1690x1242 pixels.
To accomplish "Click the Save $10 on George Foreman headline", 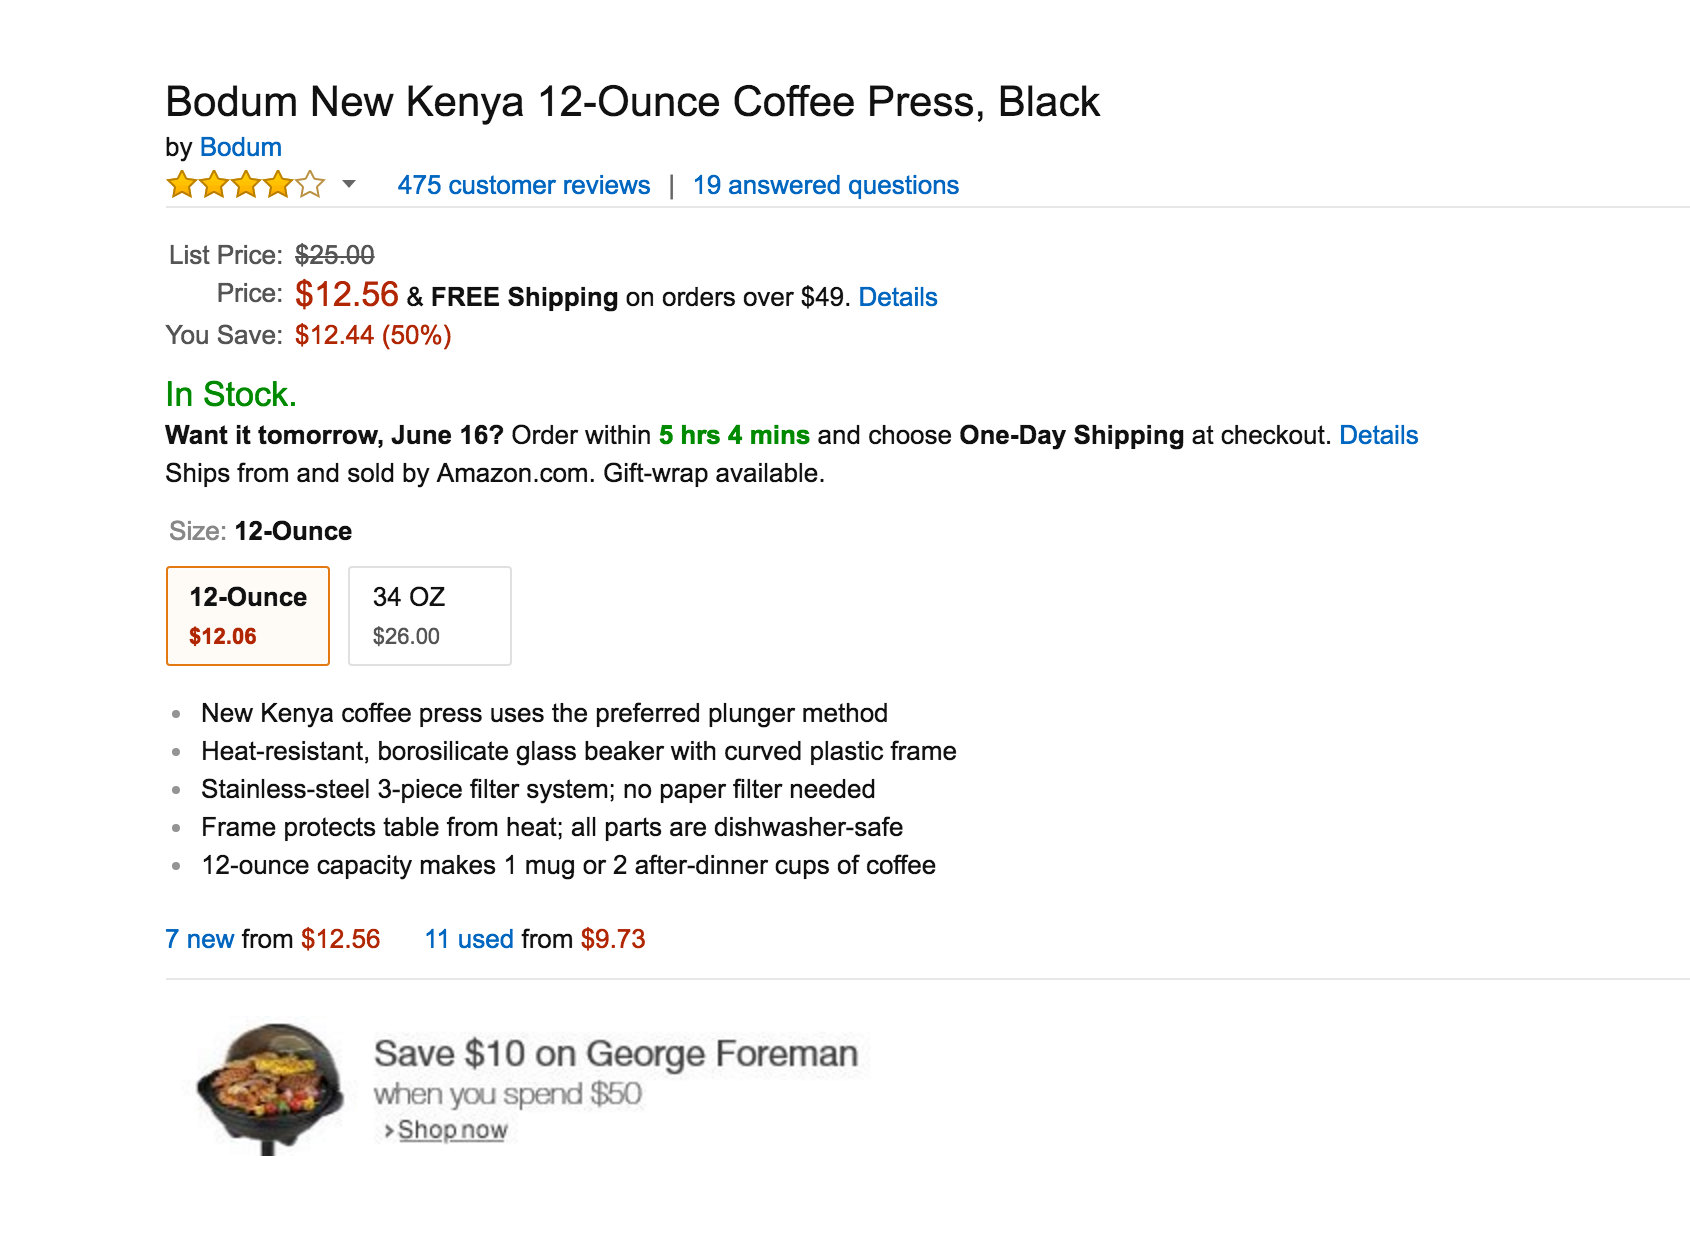I will click(x=615, y=1054).
